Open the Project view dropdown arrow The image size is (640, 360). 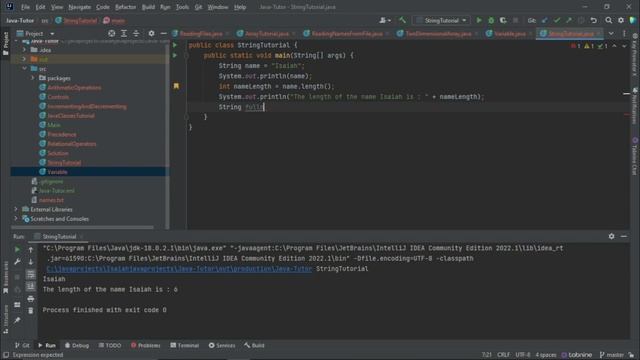[x=52, y=33]
